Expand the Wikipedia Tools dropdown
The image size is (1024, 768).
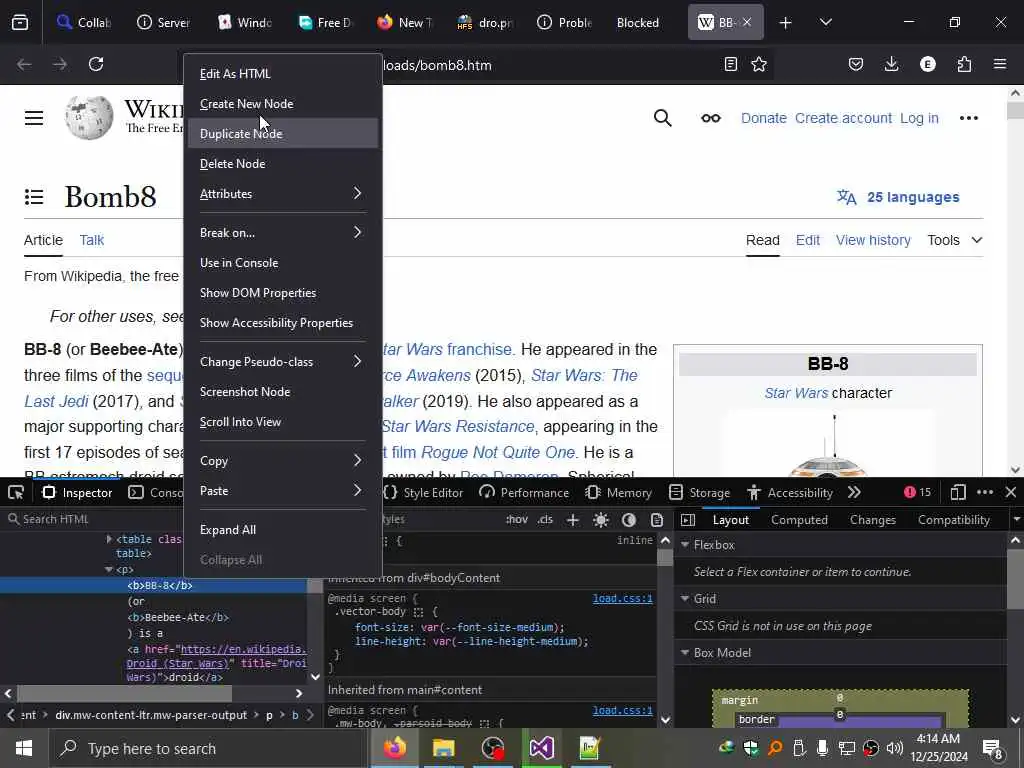955,240
